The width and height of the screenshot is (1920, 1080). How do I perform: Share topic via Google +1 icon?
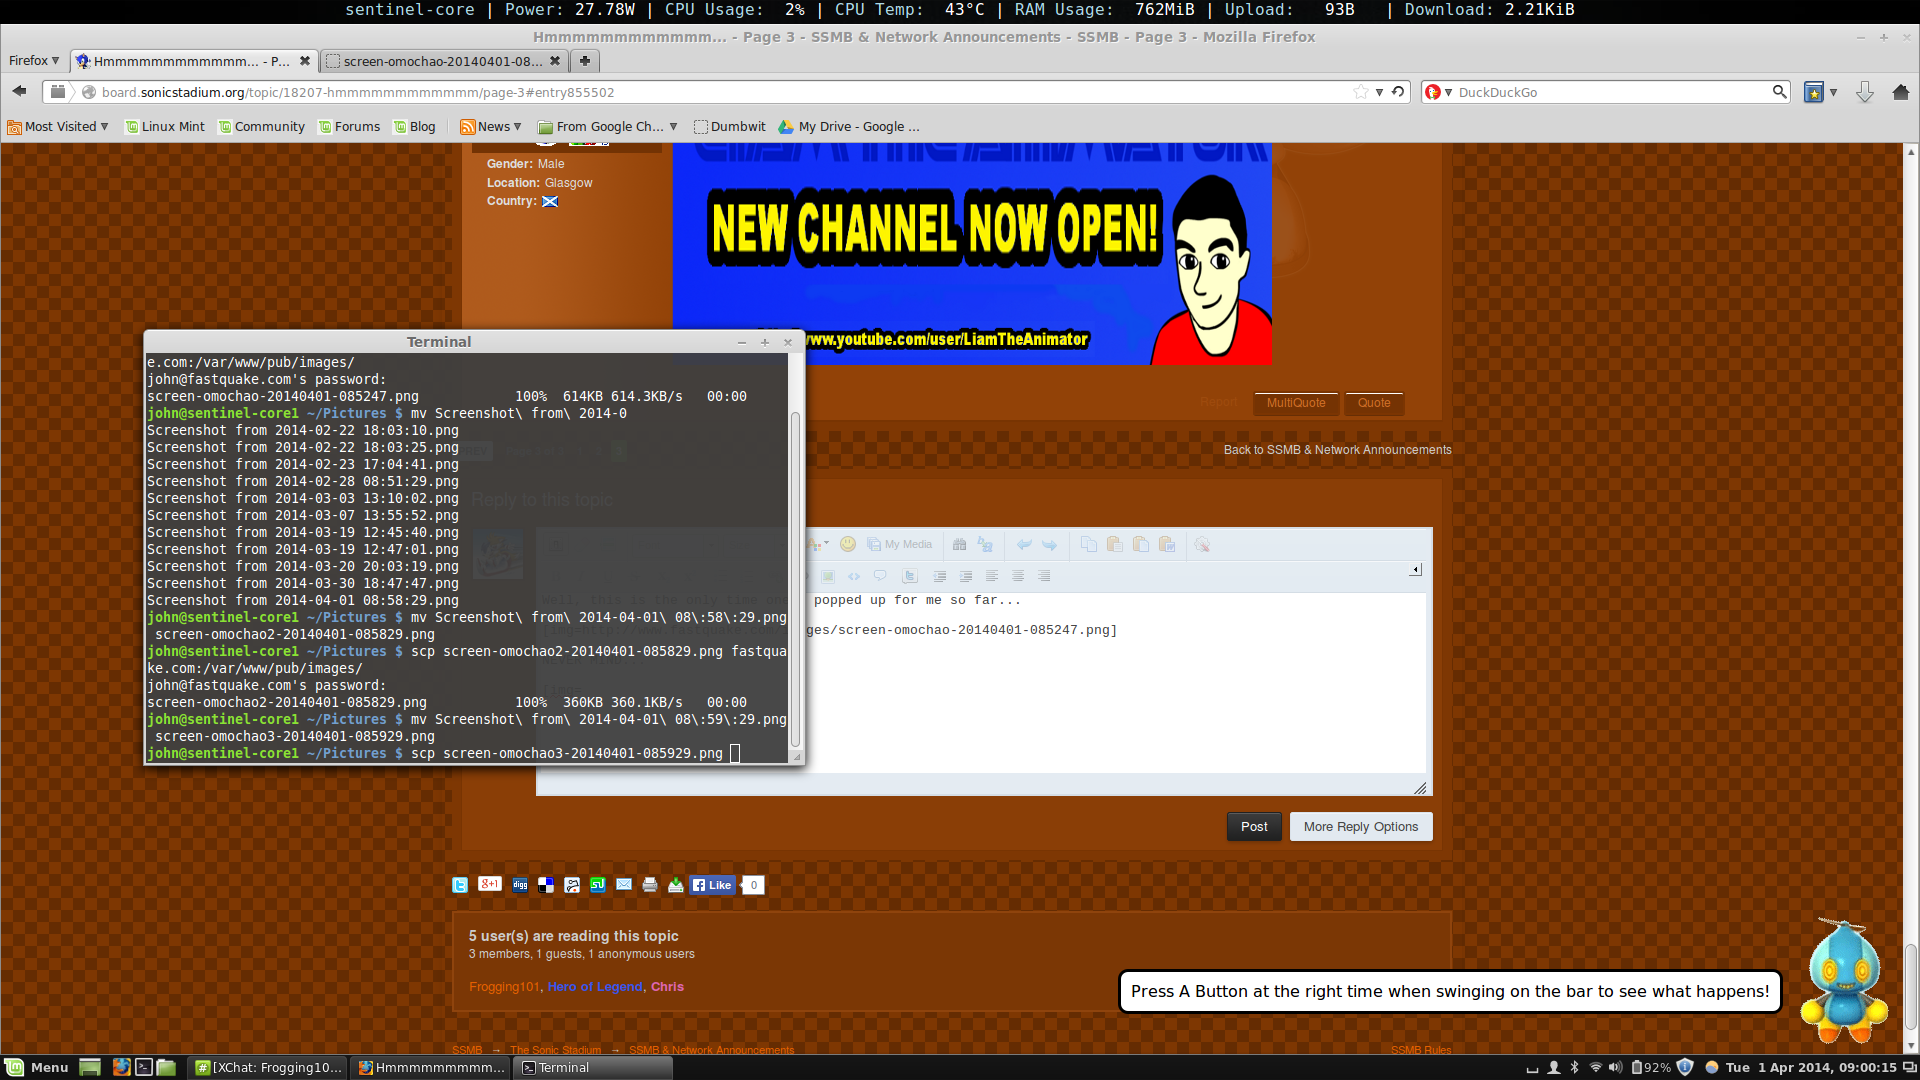490,884
